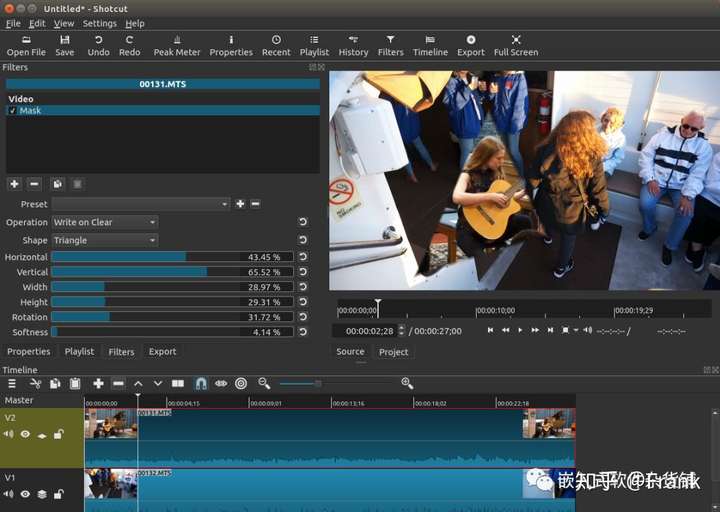
Task: Switch to the Project tab under preview
Action: point(393,352)
